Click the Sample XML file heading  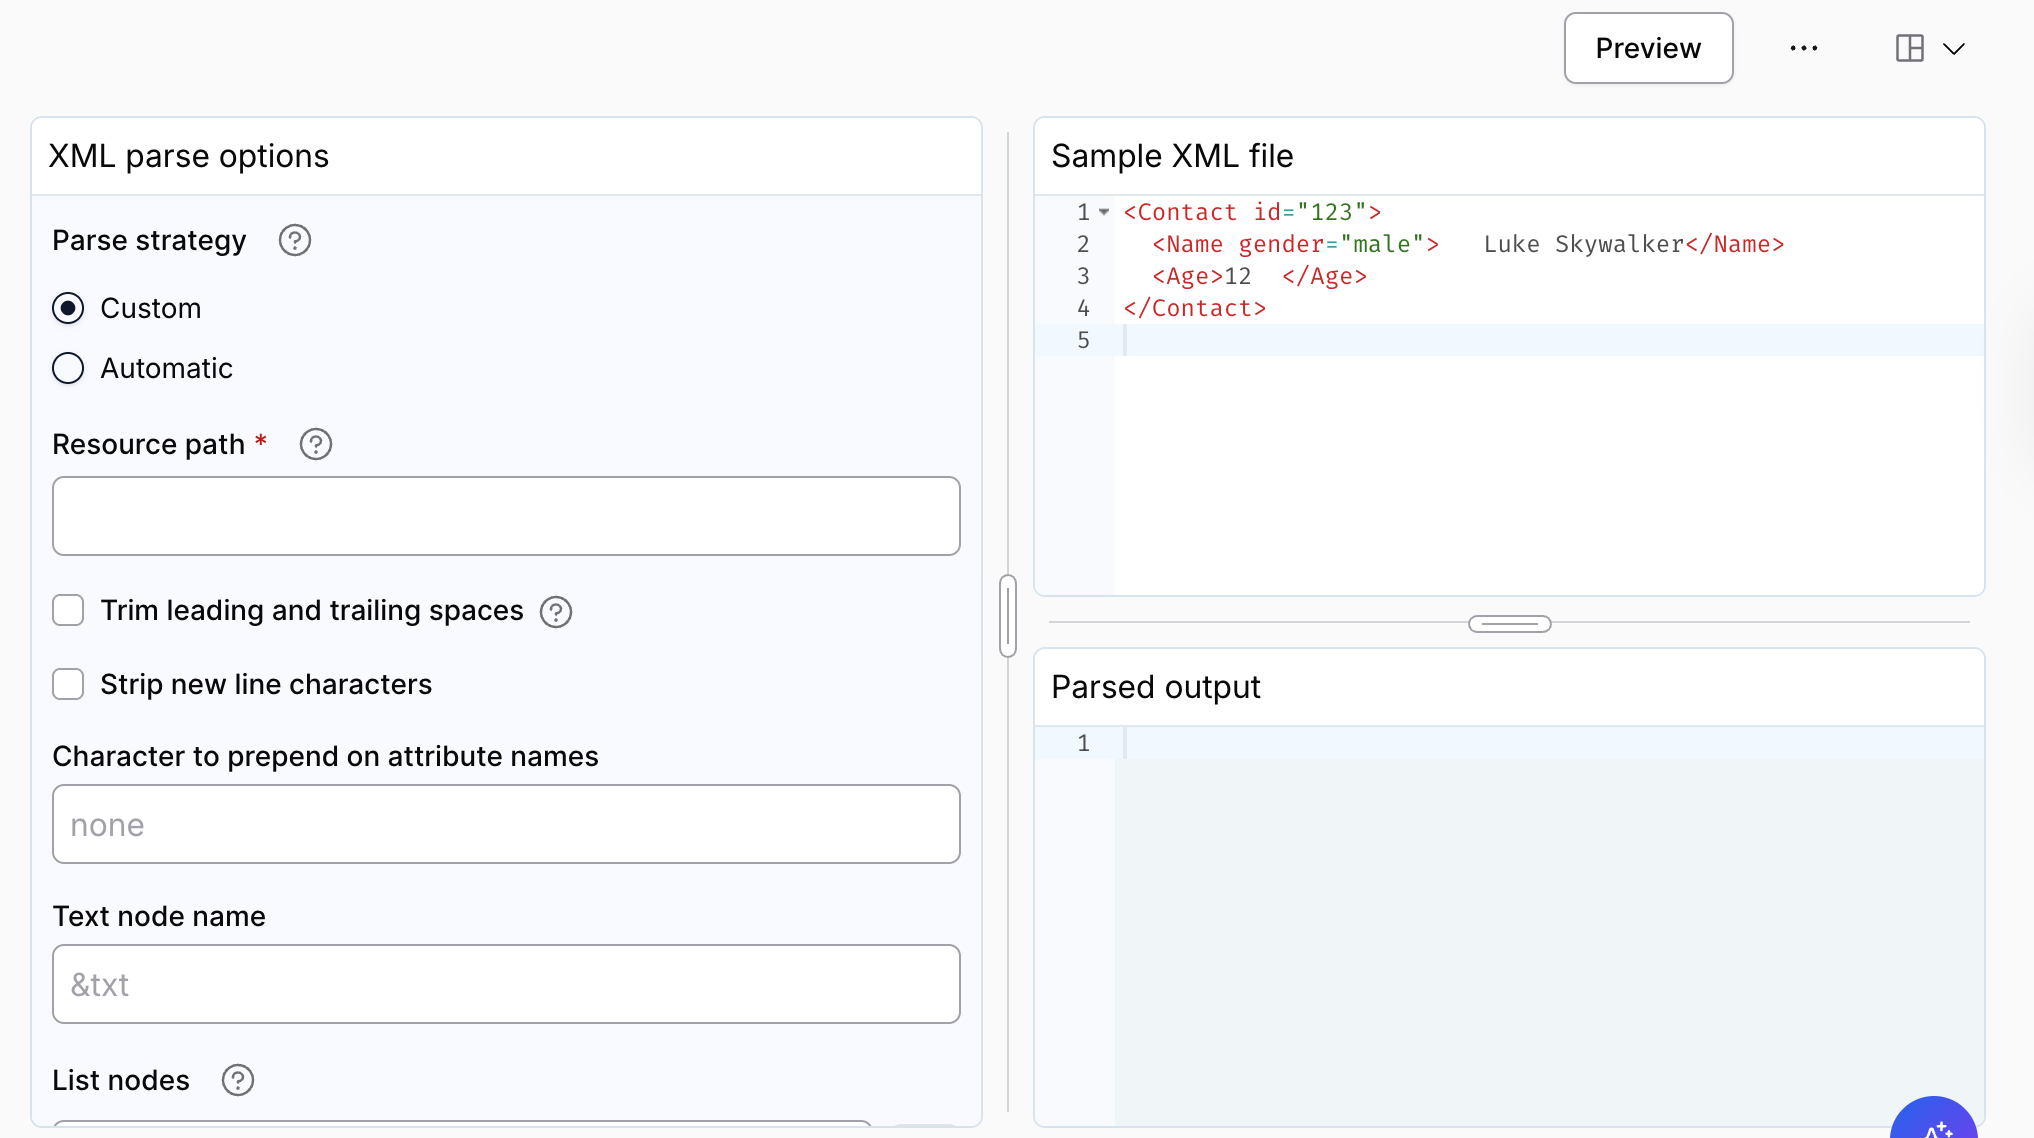tap(1172, 156)
